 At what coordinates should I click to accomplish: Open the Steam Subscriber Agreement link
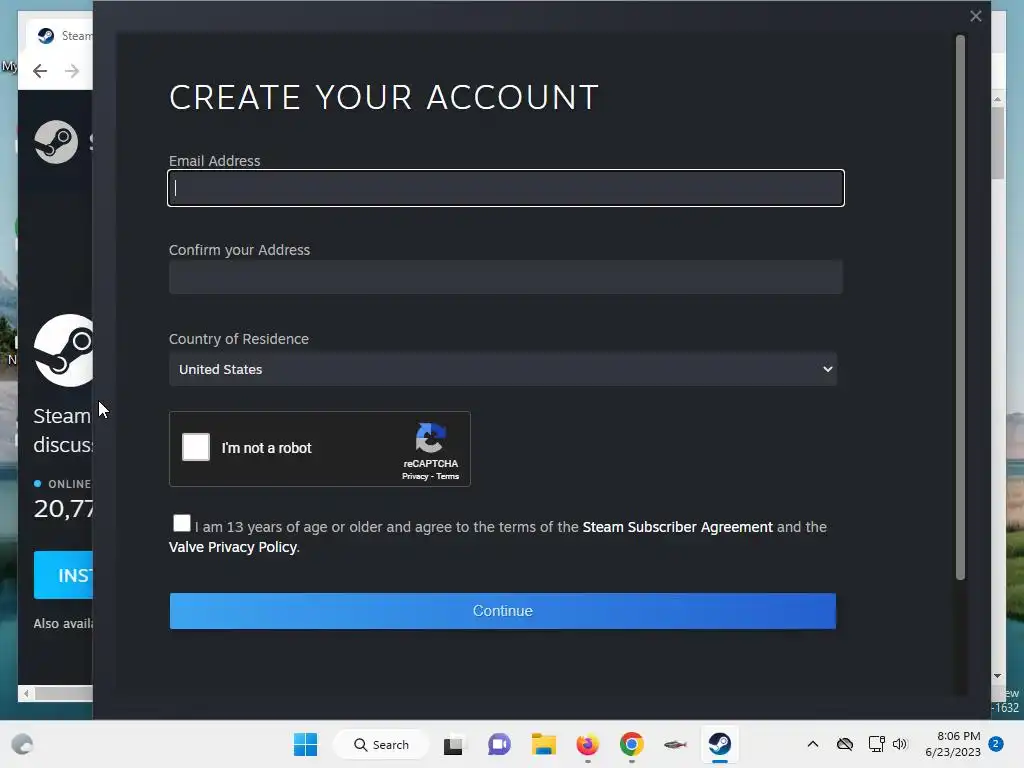pos(677,527)
